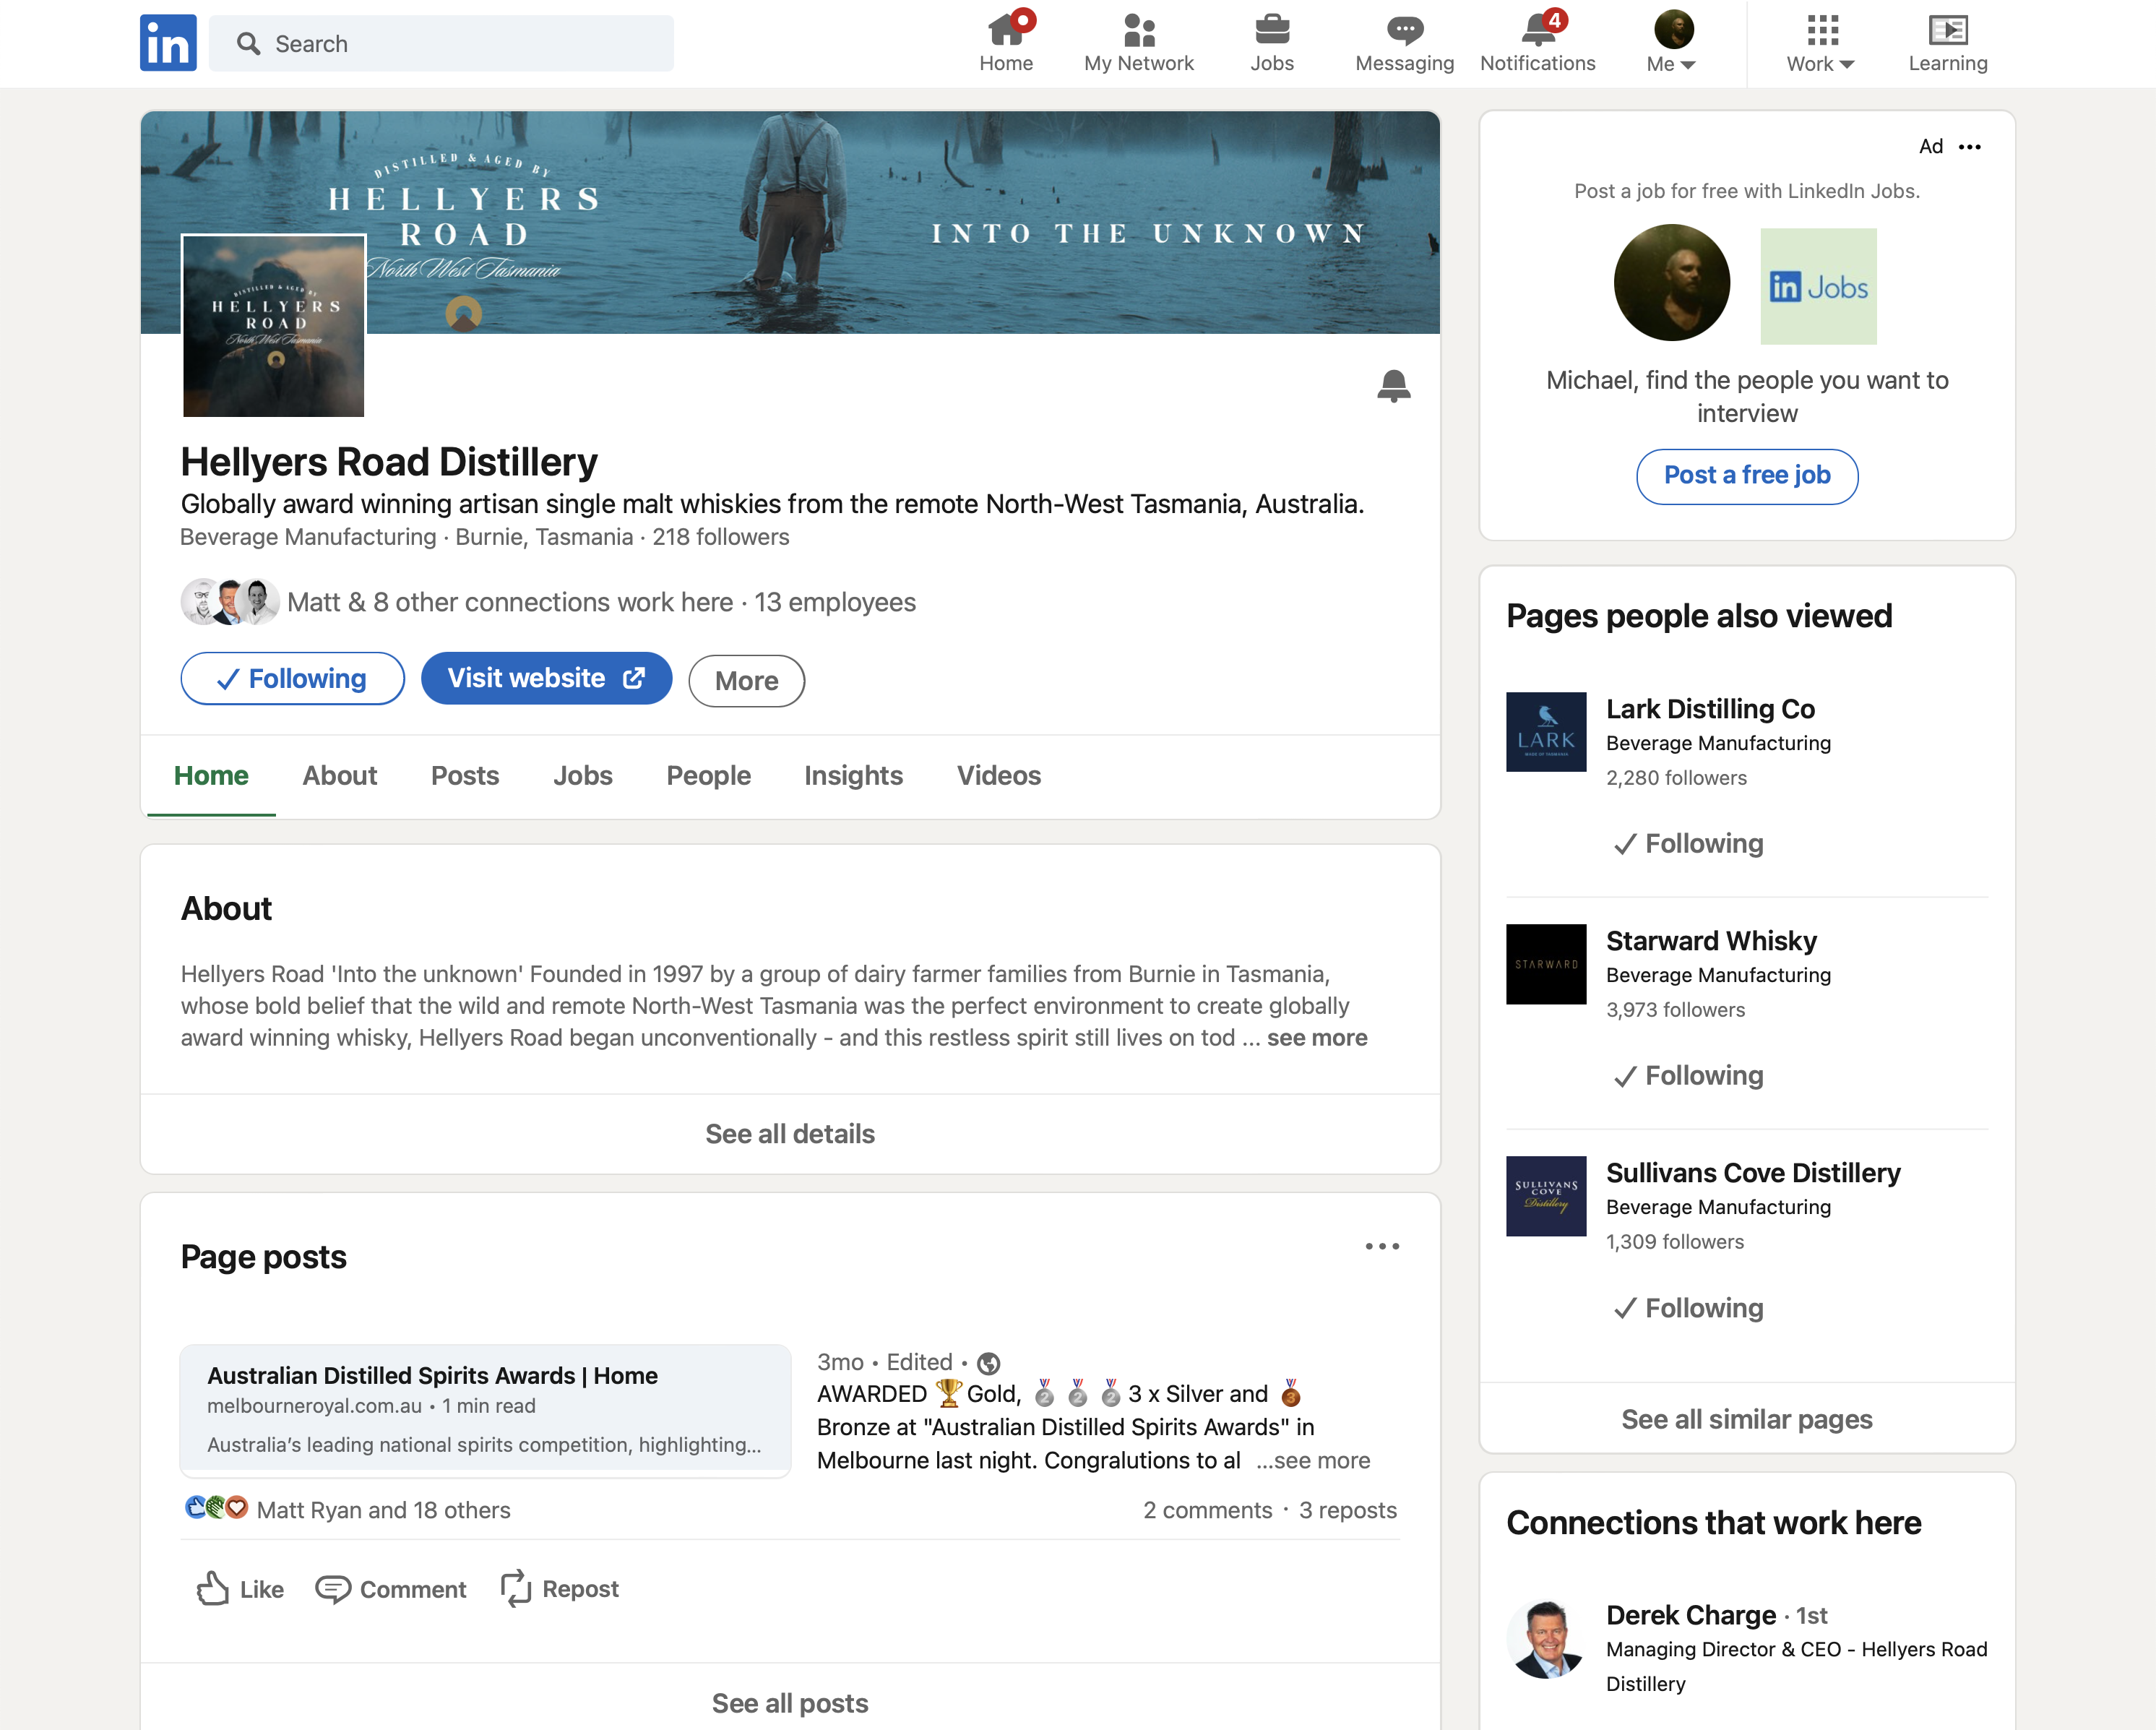The height and width of the screenshot is (1730, 2156).
Task: Toggle Following for Lark Distilling Co
Action: click(1689, 844)
